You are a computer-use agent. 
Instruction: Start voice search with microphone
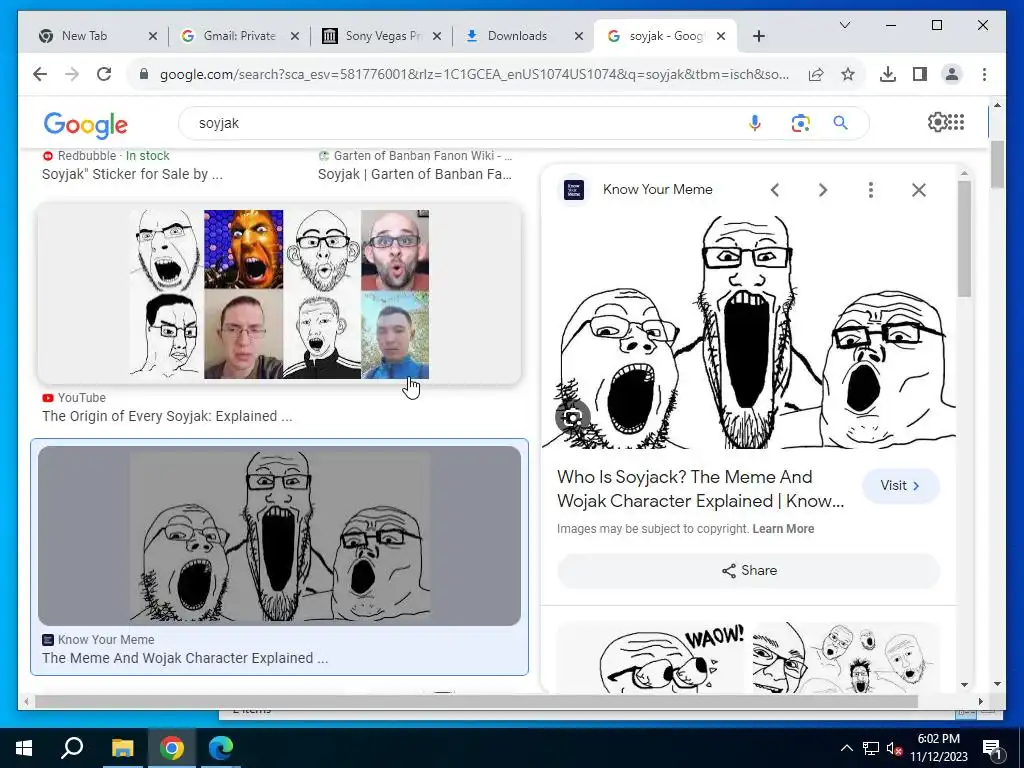[x=755, y=123]
